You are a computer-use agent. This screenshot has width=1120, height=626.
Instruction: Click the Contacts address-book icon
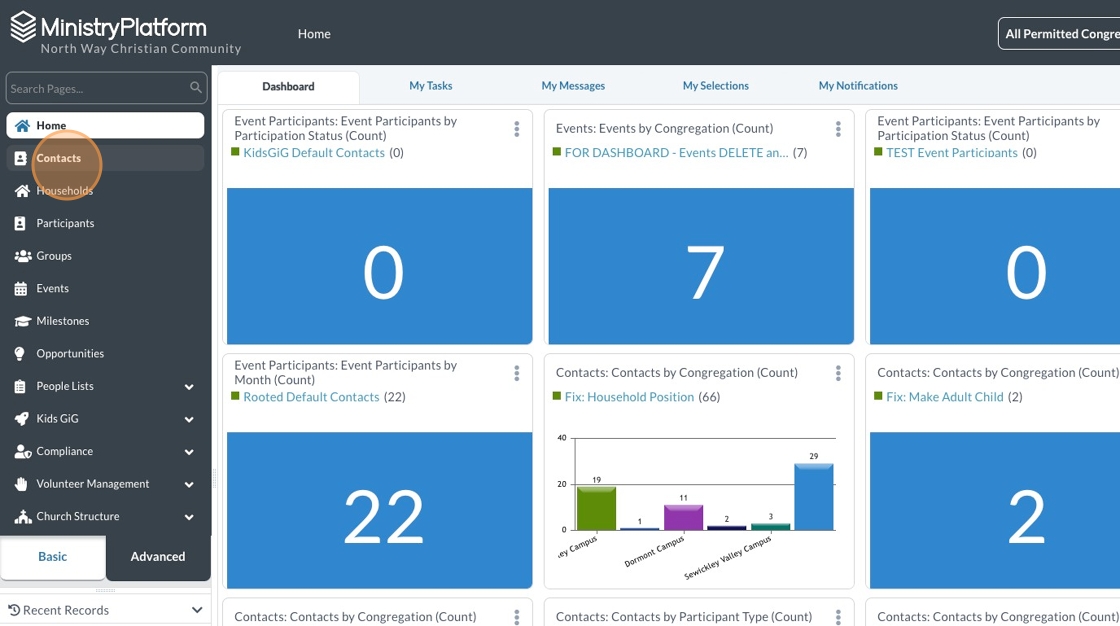pyautogui.click(x=21, y=159)
